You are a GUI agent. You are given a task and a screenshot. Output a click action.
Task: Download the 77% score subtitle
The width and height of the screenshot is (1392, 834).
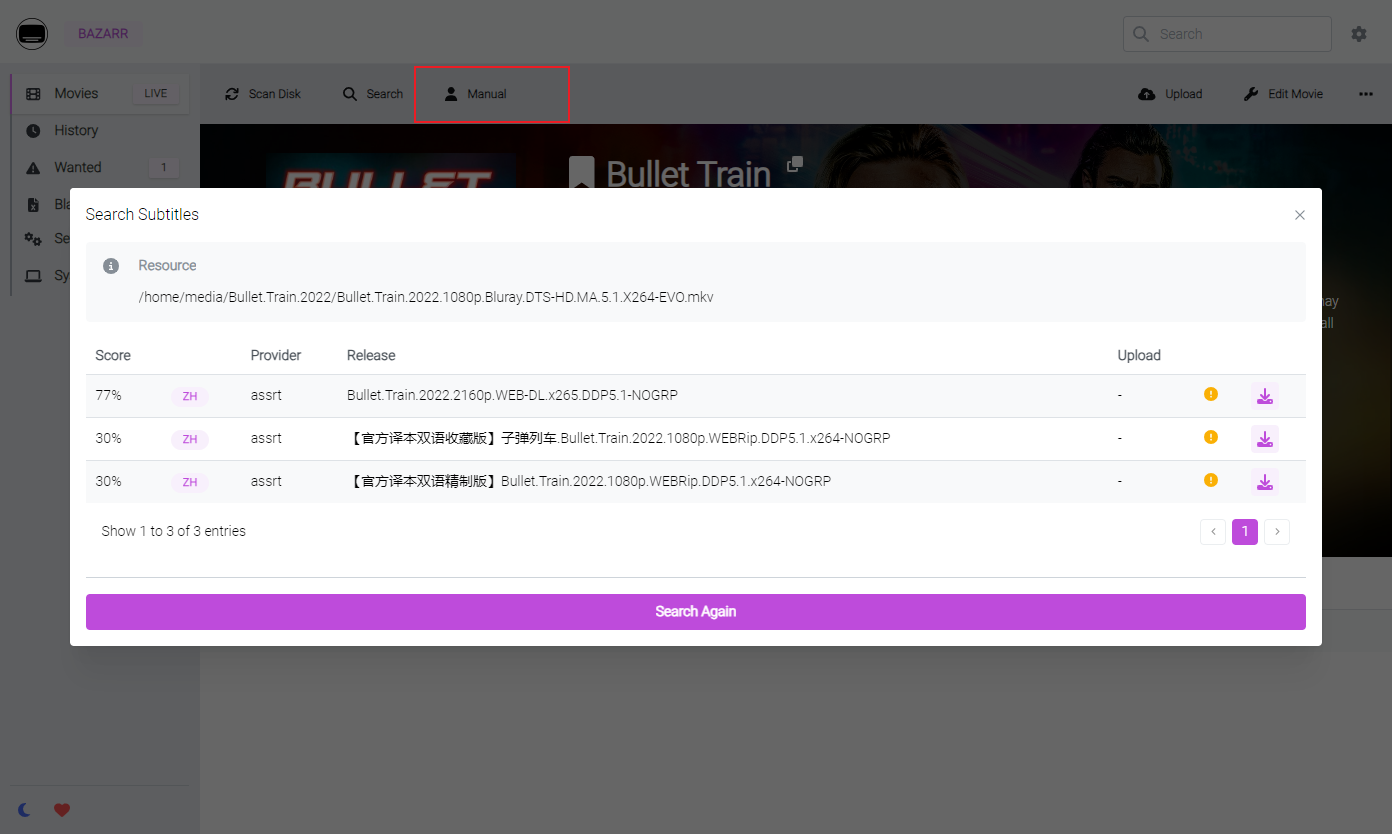[1265, 396]
